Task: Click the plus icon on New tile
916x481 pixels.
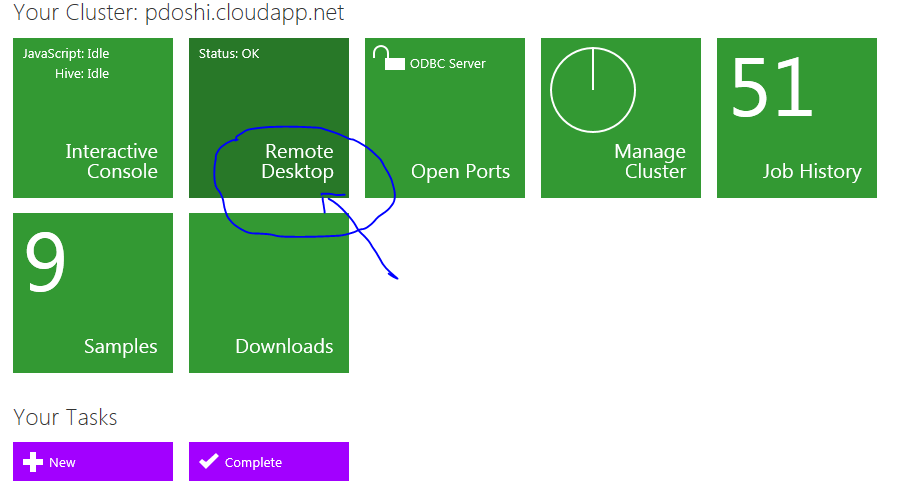Action: coord(33,462)
